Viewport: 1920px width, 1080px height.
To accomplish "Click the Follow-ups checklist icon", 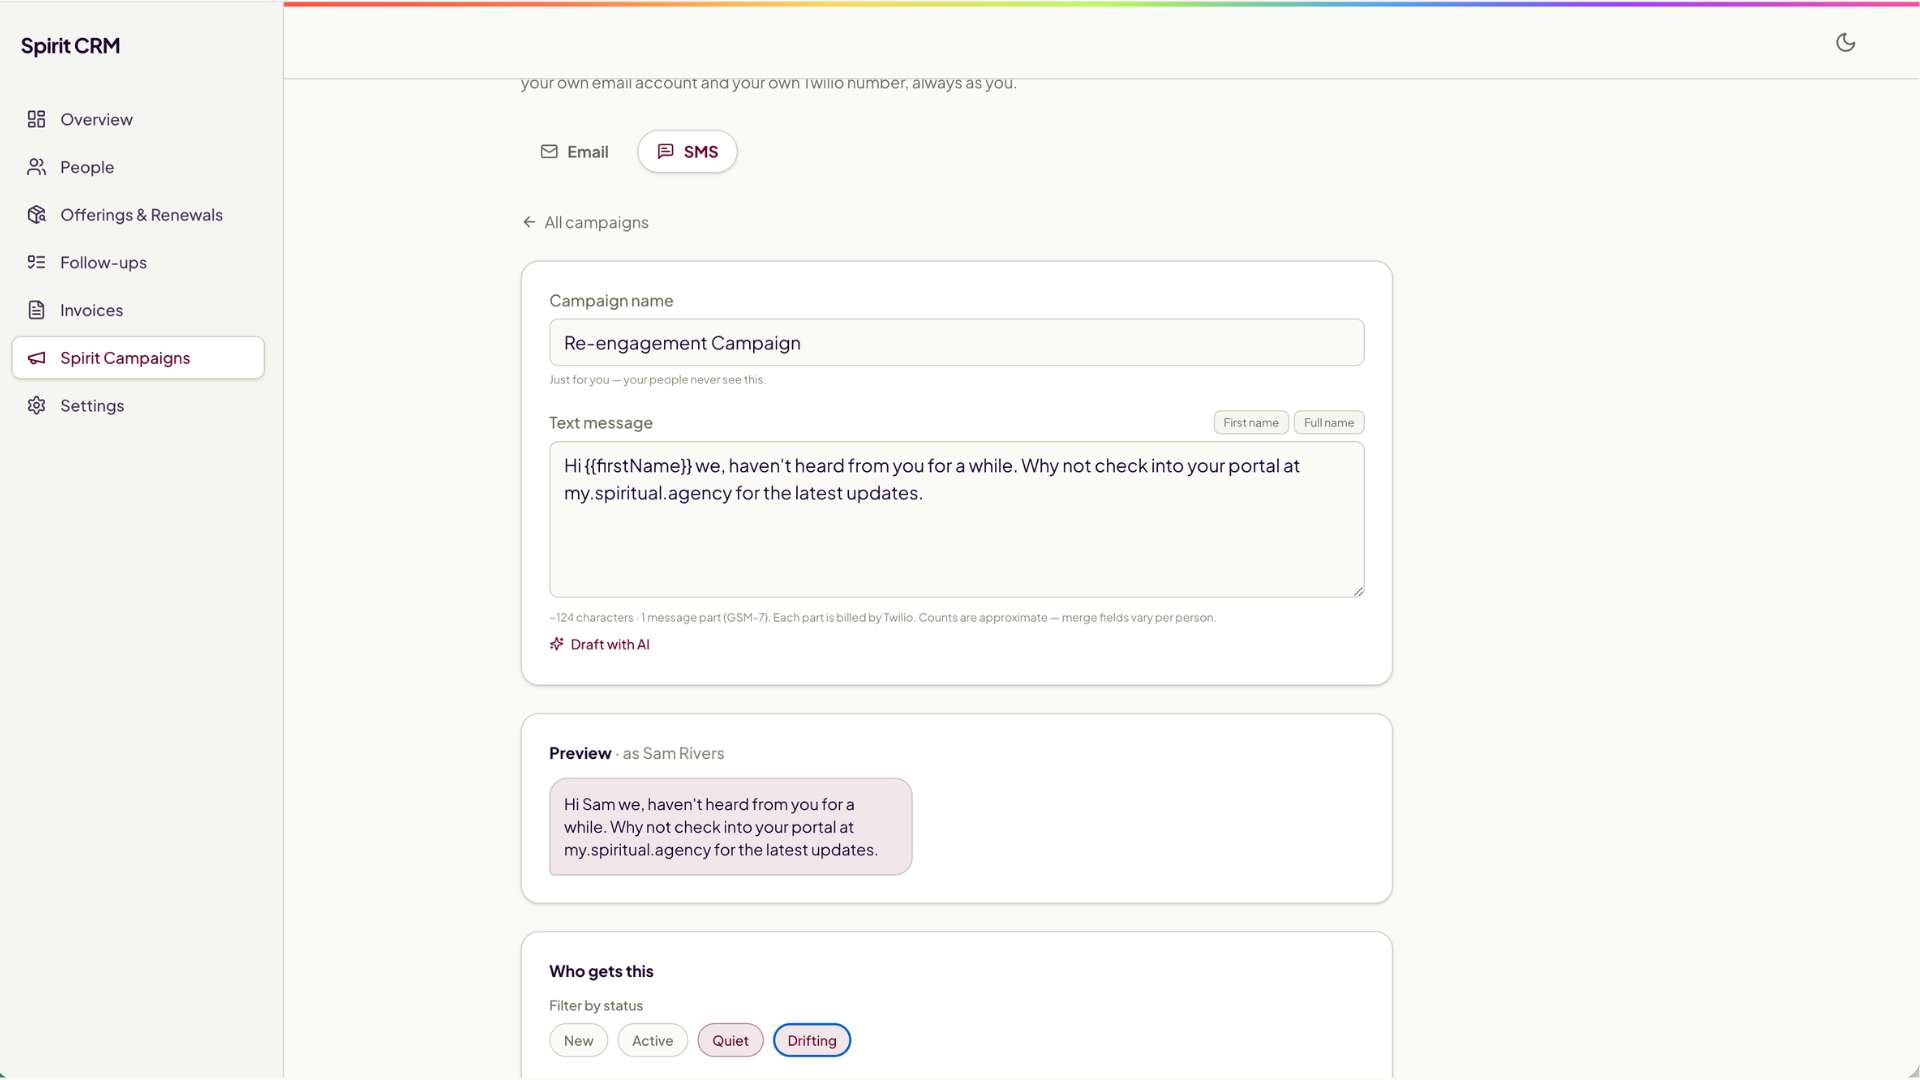I will click(x=37, y=262).
